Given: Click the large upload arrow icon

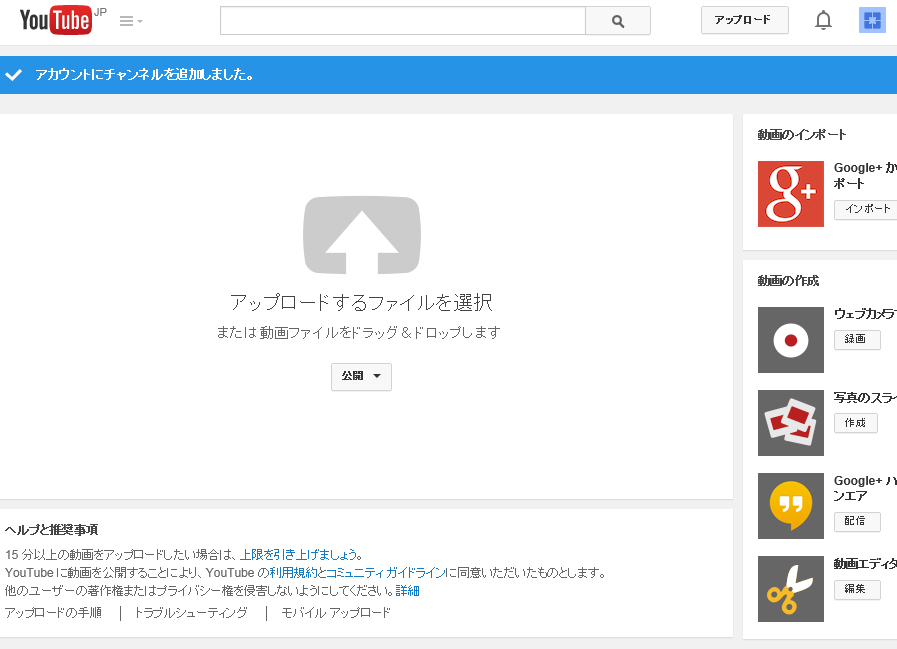Looking at the screenshot, I should [362, 235].
